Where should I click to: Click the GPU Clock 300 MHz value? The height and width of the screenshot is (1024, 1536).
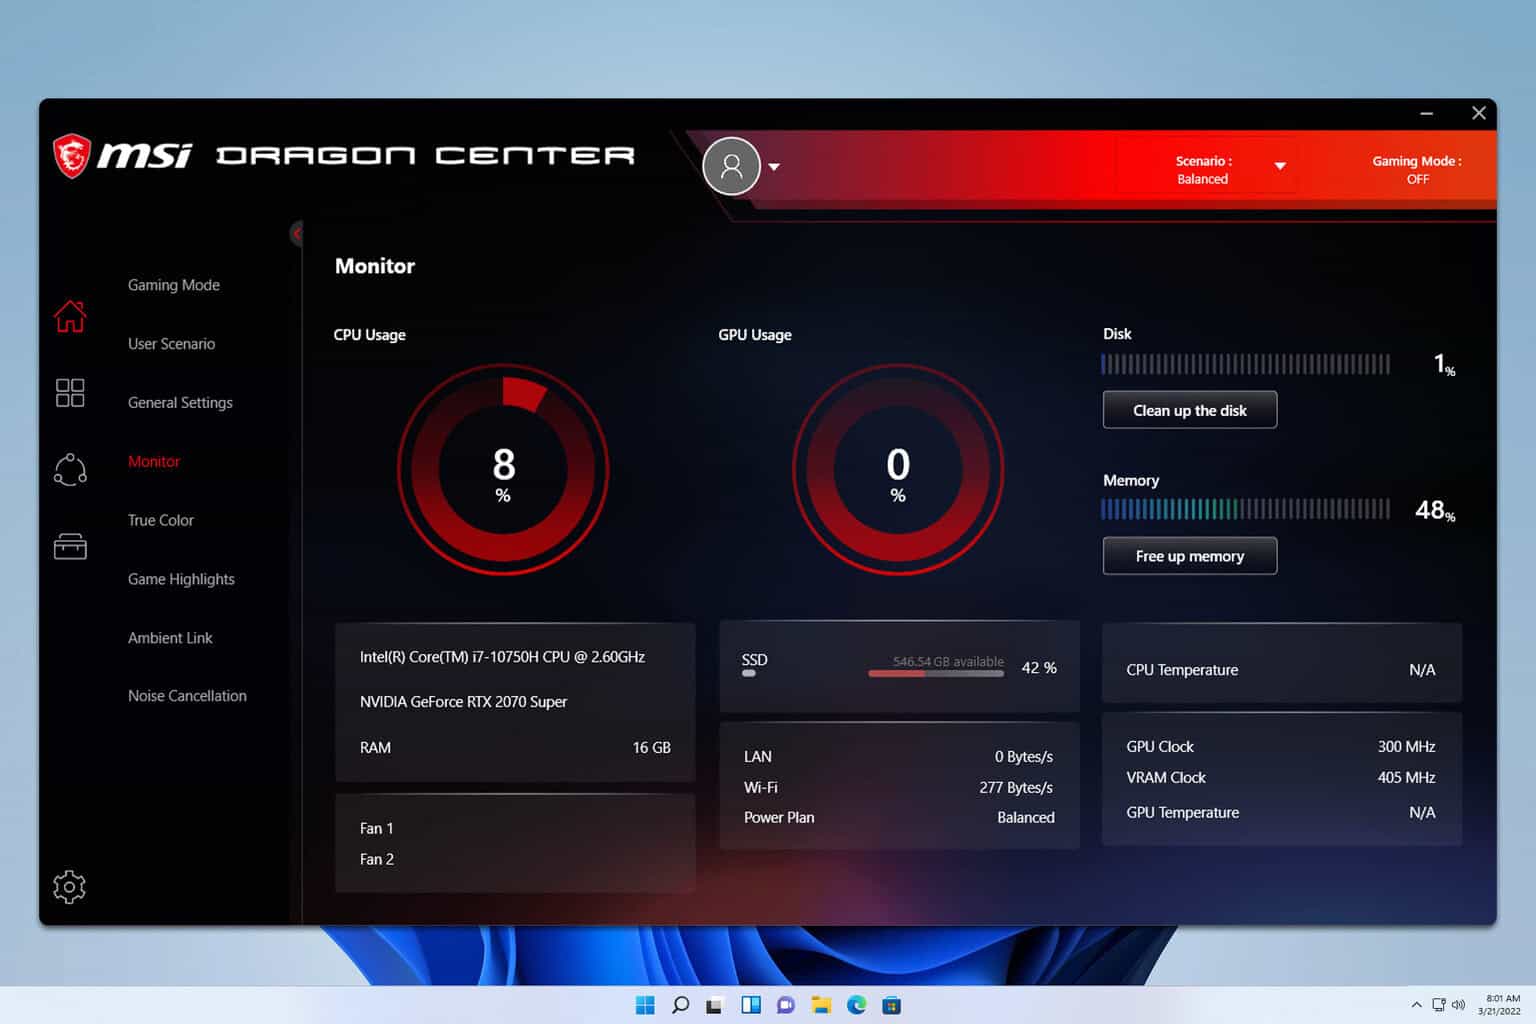(1406, 747)
